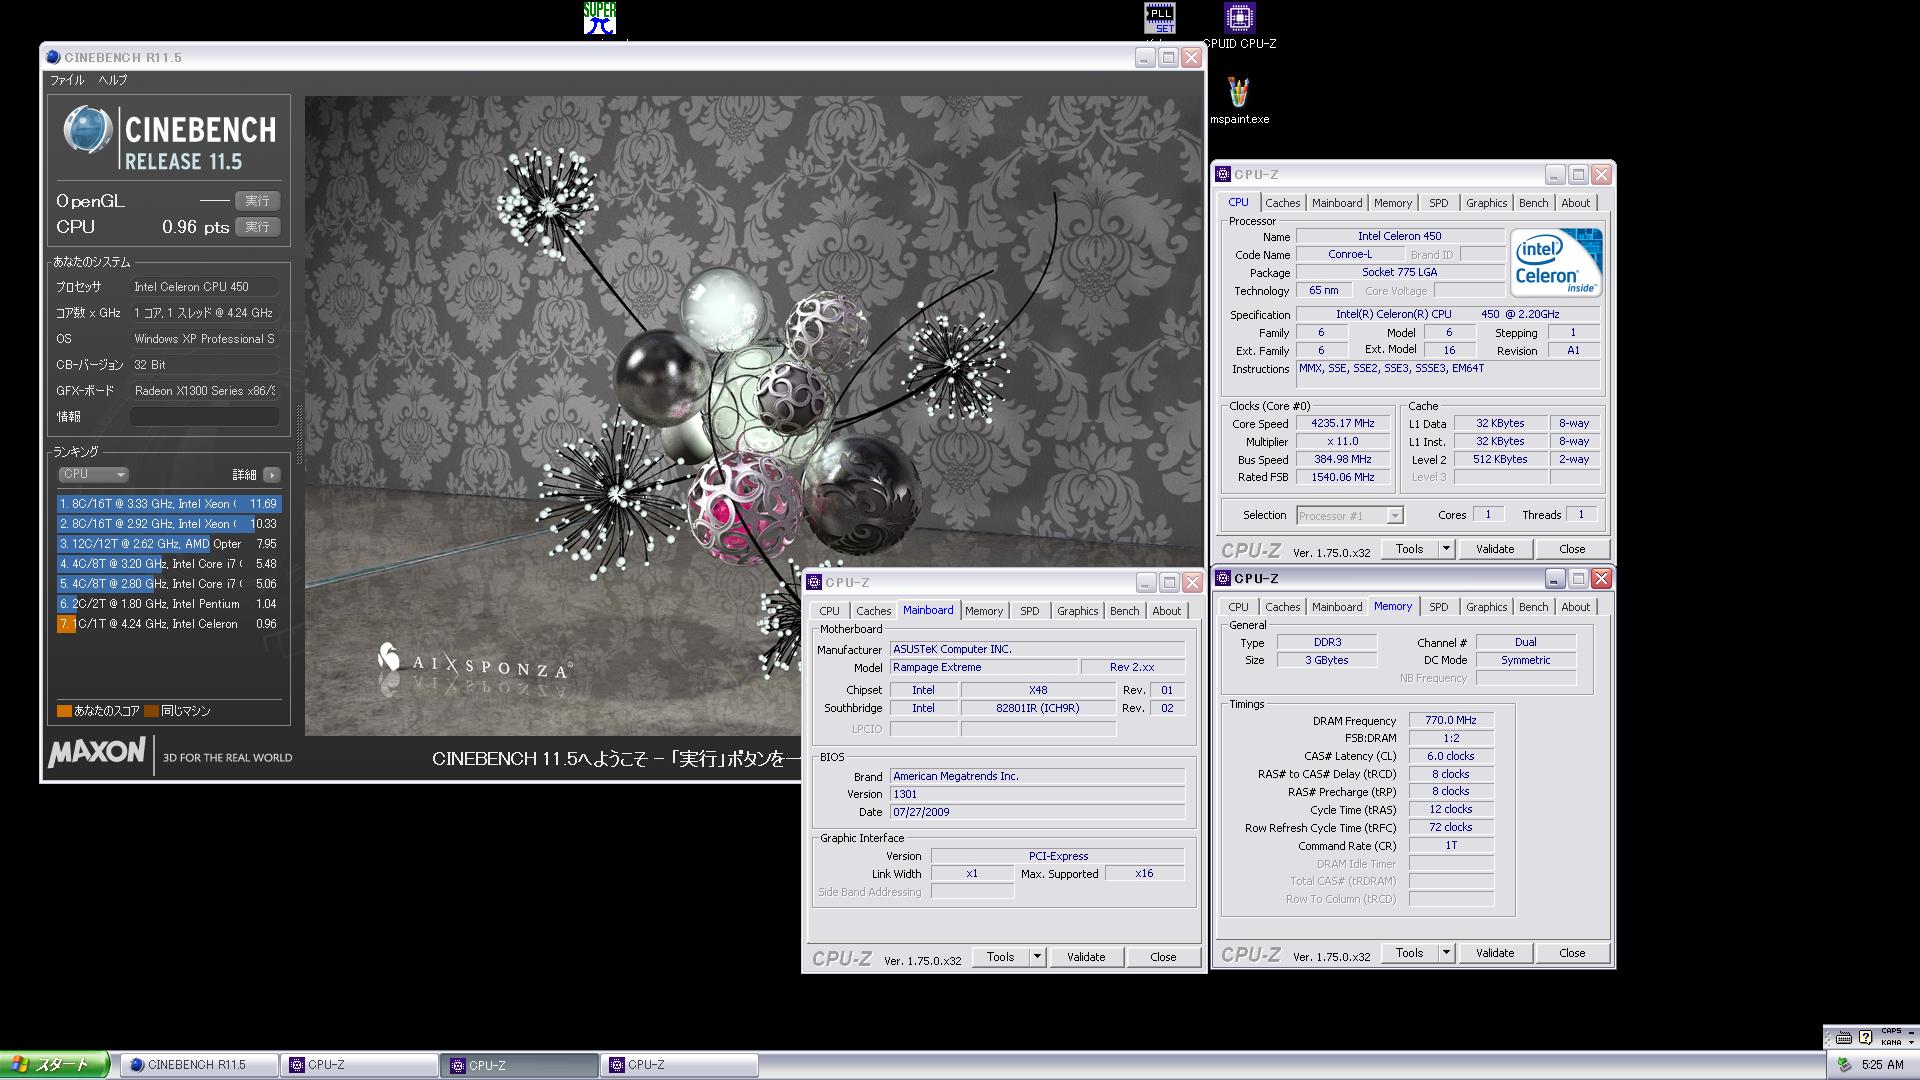Click the CPU-Z Mainboard window title icon
The height and width of the screenshot is (1080, 1920).
coord(814,582)
